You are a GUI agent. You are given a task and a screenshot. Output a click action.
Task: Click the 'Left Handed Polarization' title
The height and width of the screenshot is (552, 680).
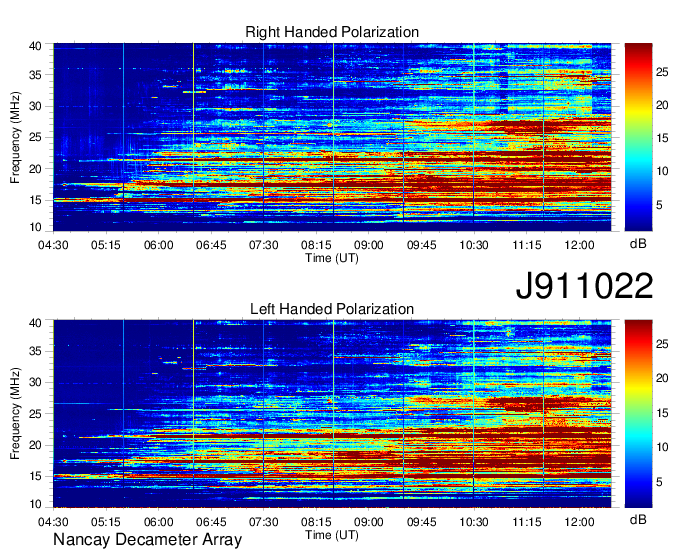tap(332, 309)
